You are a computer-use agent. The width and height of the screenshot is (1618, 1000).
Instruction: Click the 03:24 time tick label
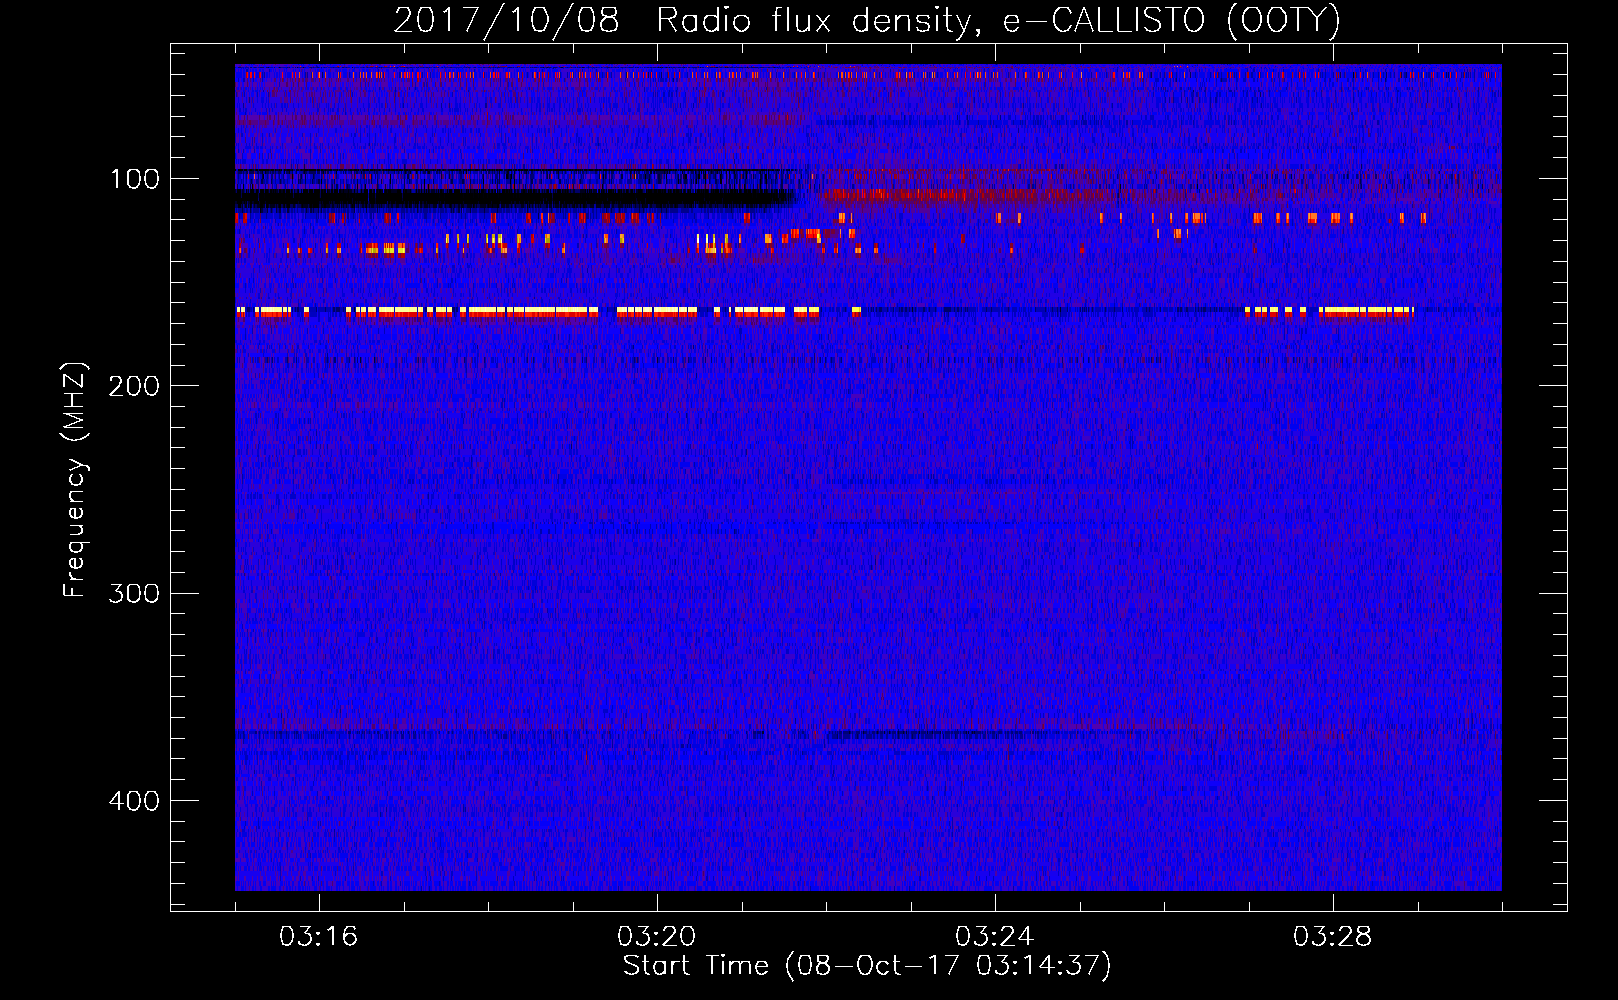click(x=994, y=936)
